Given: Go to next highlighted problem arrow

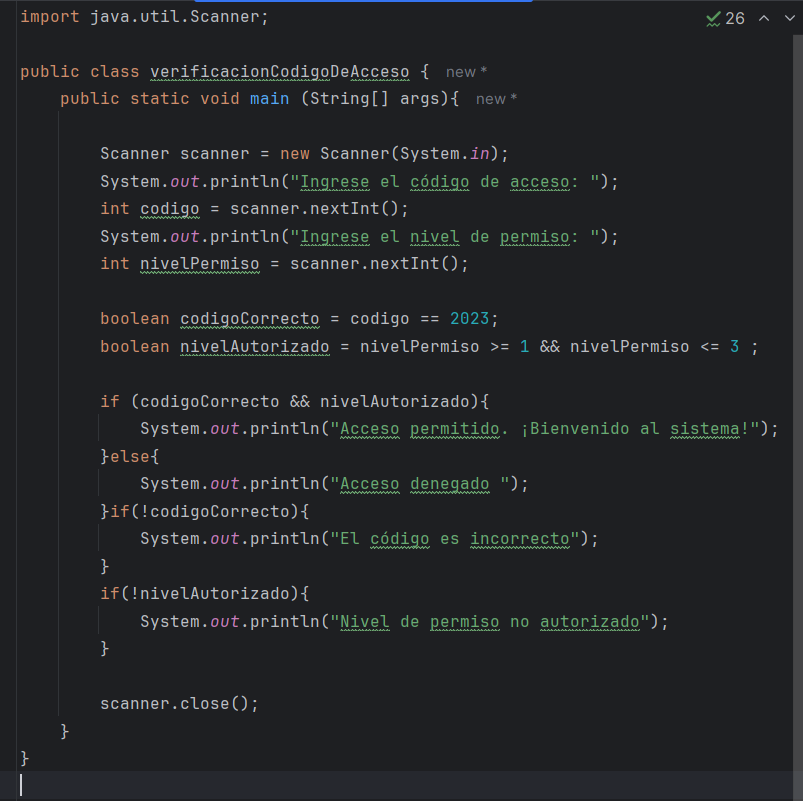Looking at the screenshot, I should (790, 19).
